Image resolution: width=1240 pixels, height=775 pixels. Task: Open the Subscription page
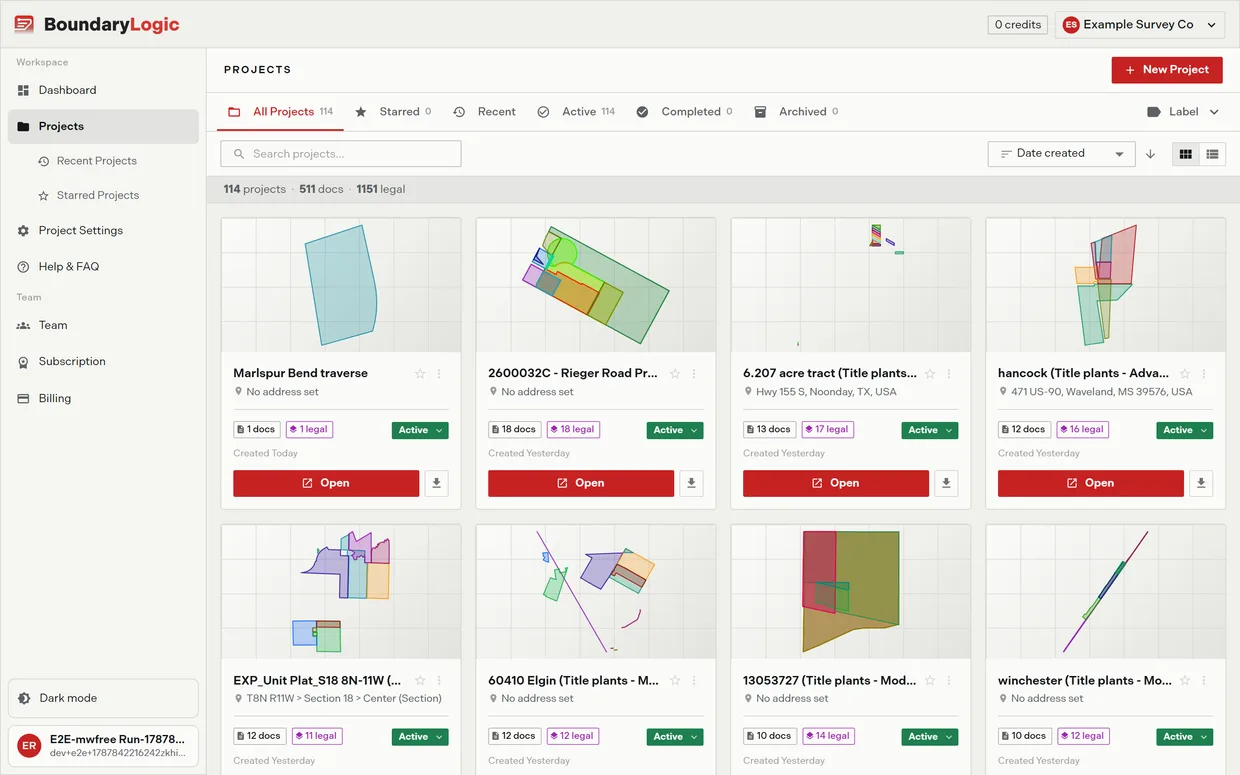click(103, 362)
